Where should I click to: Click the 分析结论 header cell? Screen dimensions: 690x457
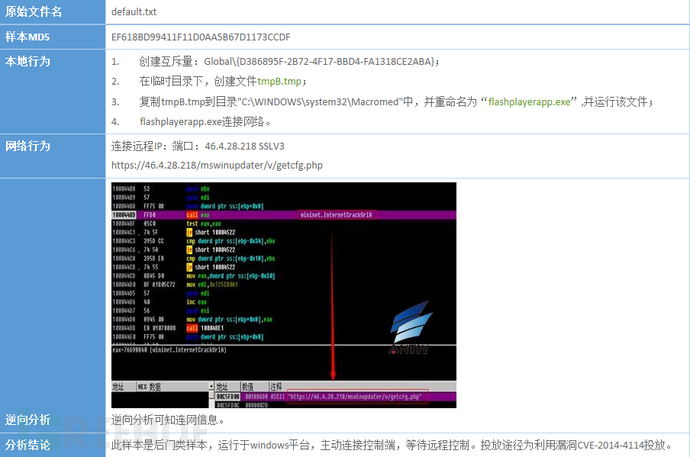pyautogui.click(x=52, y=445)
